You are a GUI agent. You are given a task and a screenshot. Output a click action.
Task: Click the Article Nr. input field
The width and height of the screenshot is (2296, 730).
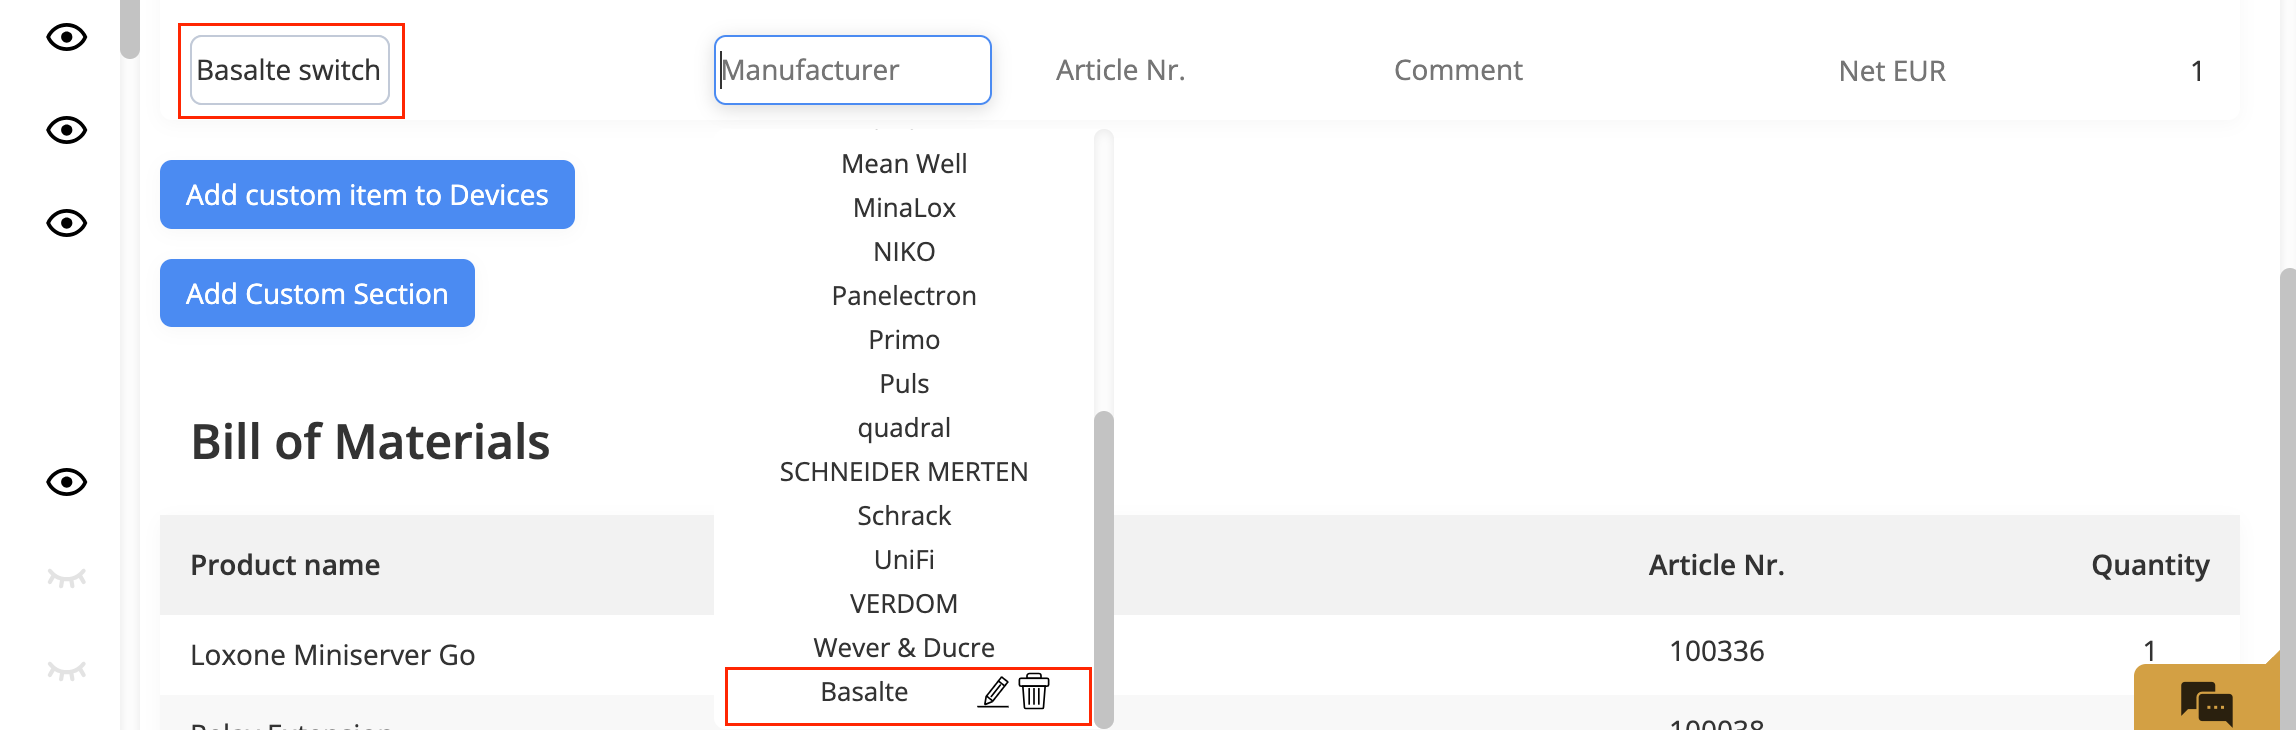coord(1120,70)
